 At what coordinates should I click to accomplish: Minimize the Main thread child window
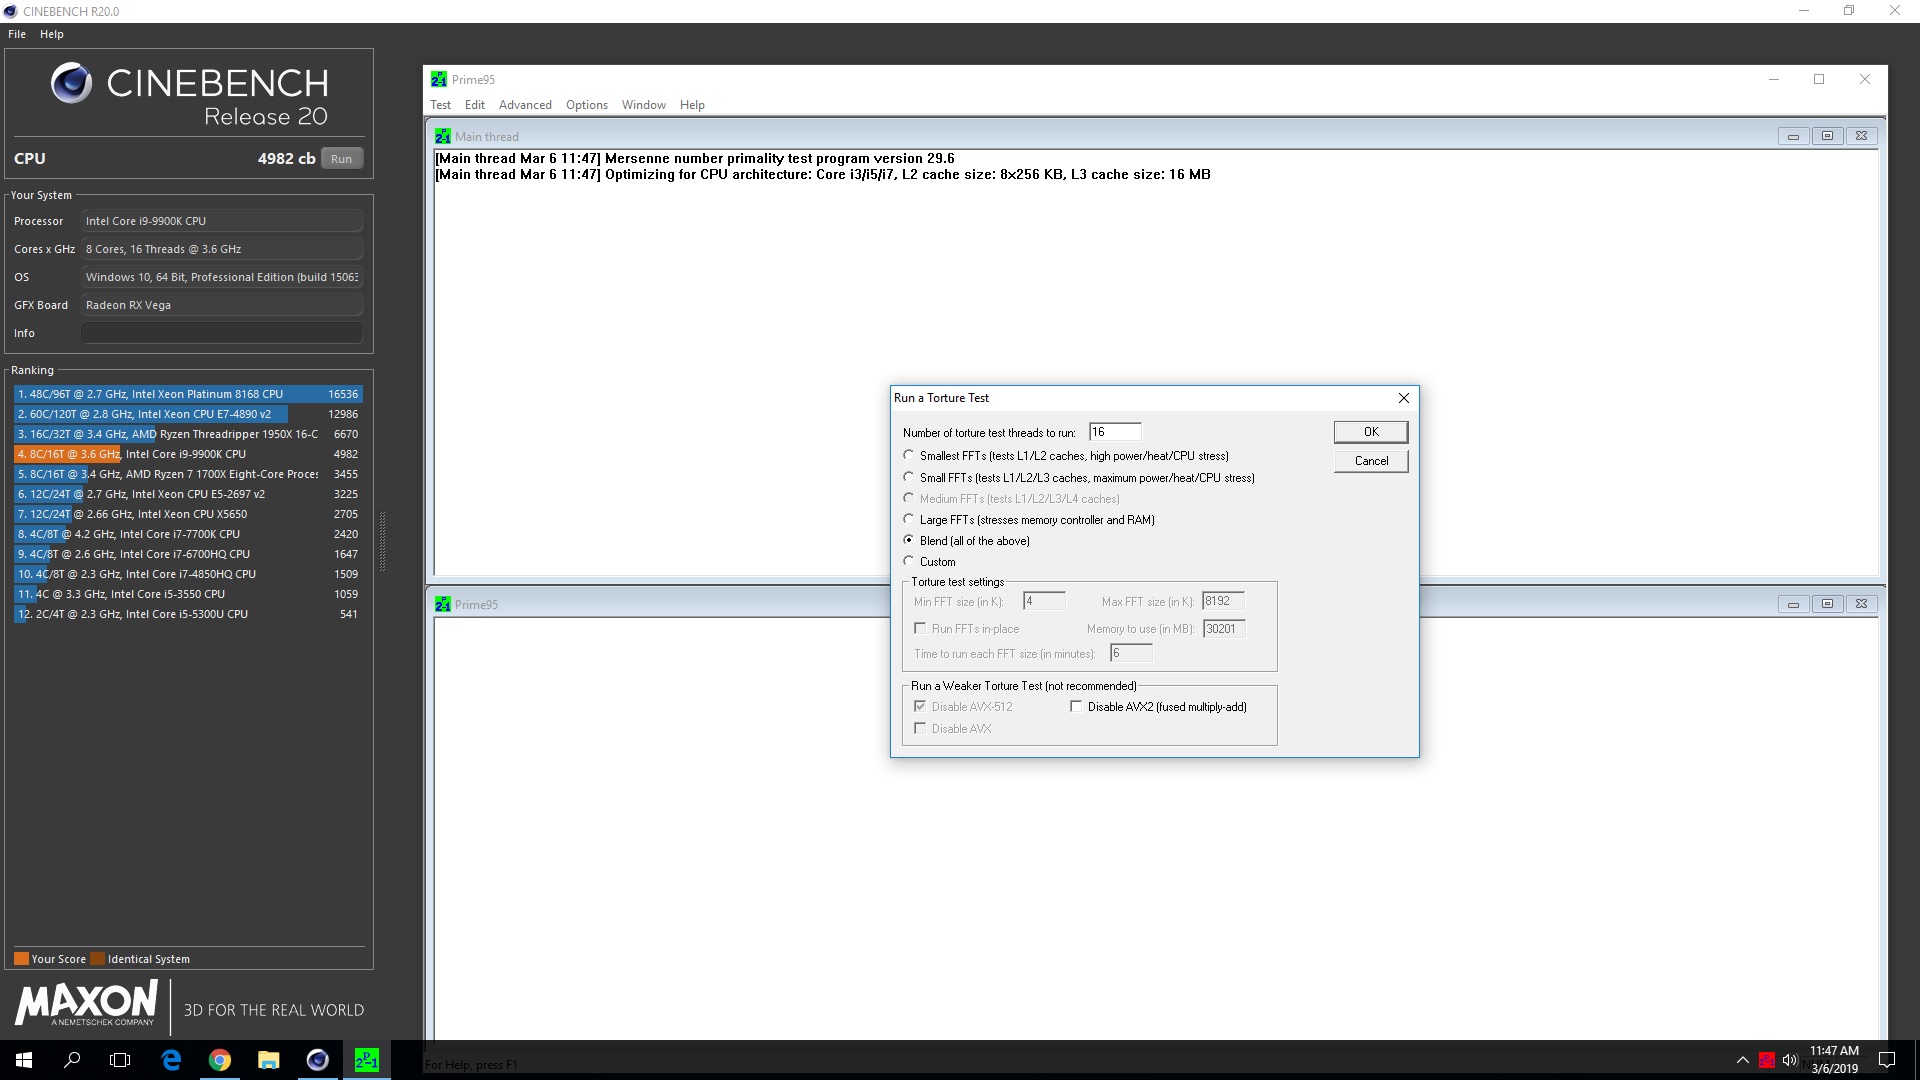[x=1793, y=136]
